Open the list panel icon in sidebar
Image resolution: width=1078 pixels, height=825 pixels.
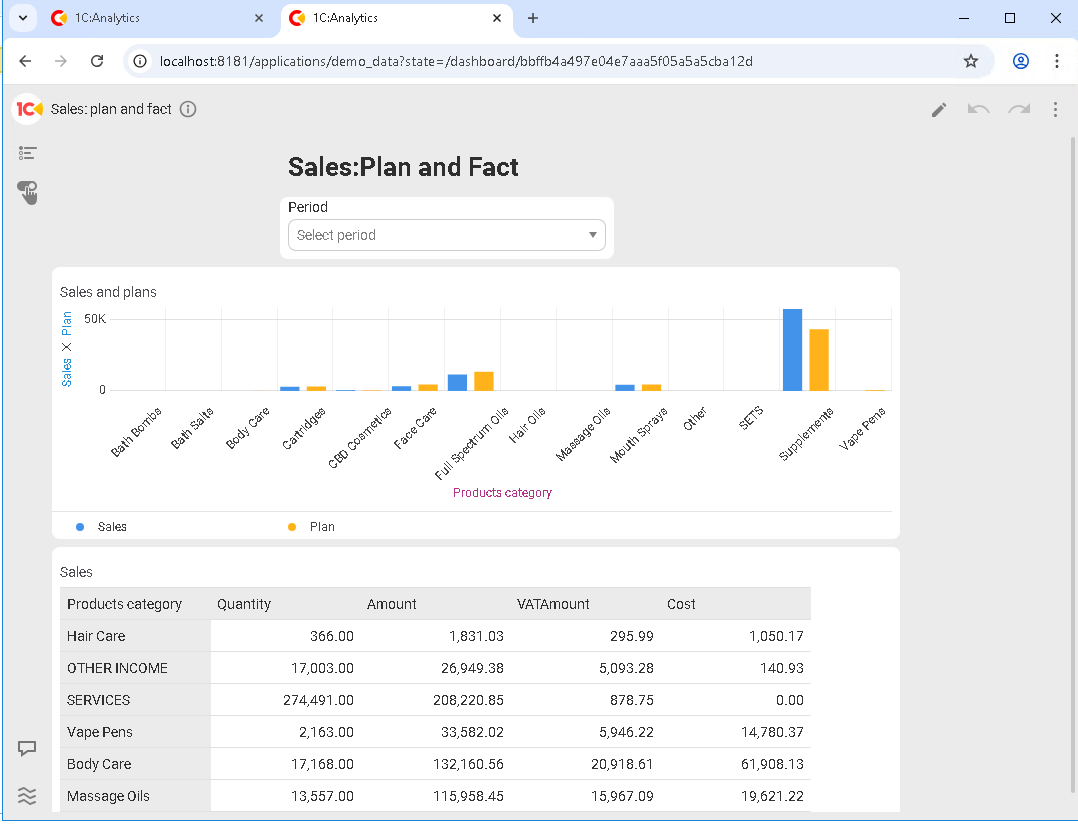click(x=27, y=153)
